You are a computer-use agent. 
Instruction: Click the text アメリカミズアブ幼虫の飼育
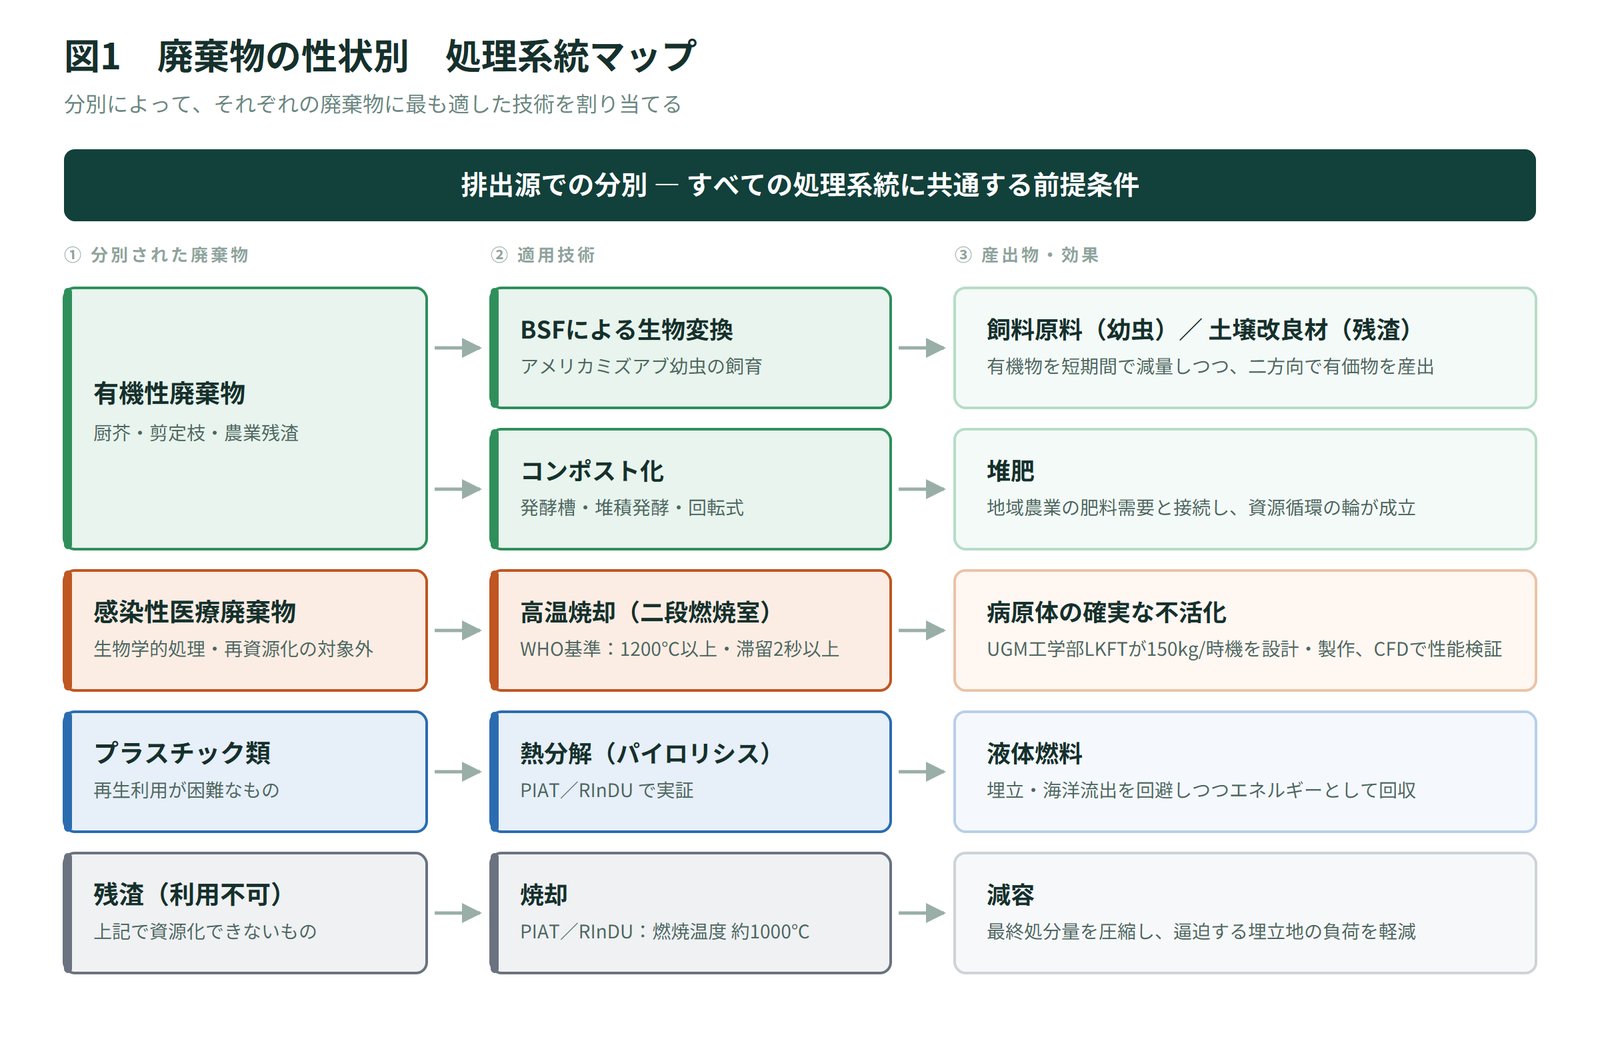[x=641, y=366]
